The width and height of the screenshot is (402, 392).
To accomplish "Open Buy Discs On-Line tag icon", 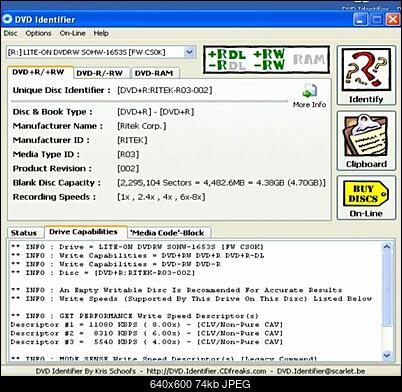I will pos(366,193).
